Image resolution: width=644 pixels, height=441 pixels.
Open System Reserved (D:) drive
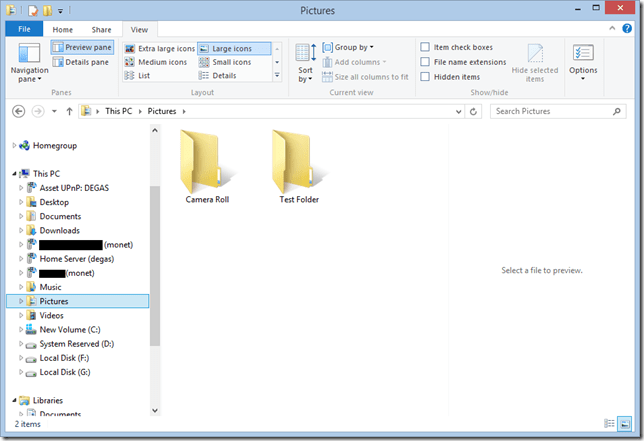[77, 344]
